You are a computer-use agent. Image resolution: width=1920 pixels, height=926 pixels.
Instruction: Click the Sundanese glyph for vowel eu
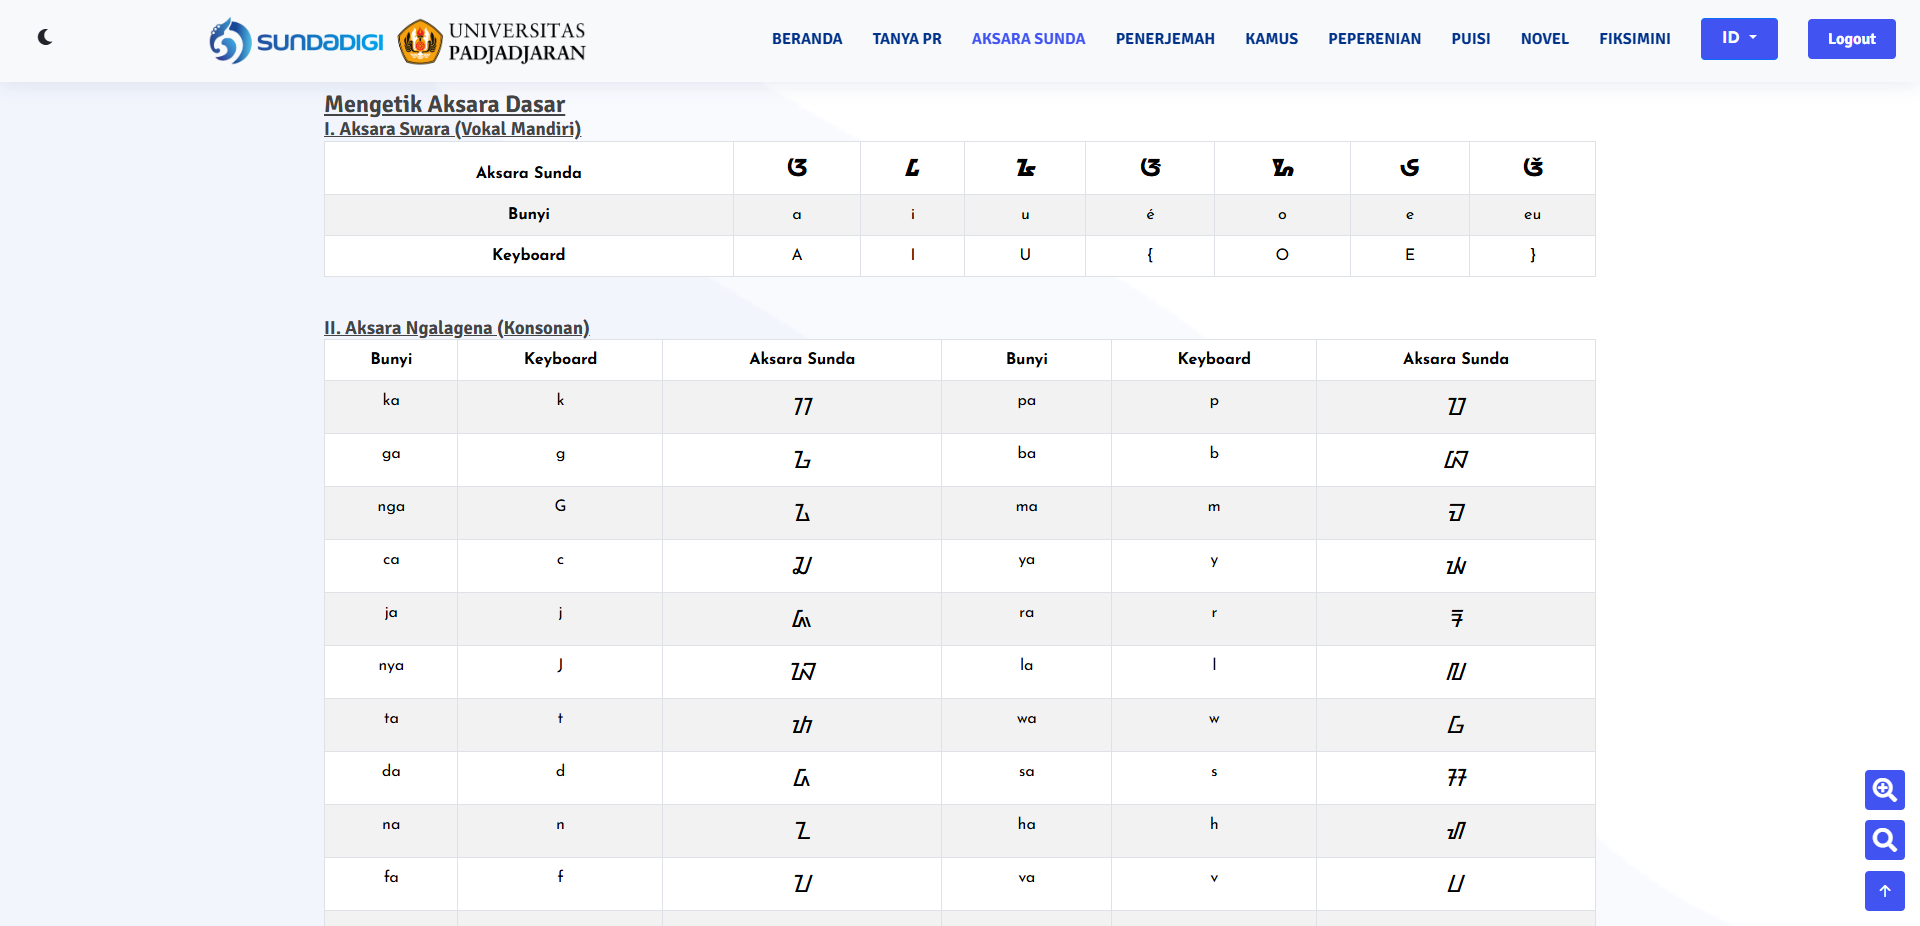pyautogui.click(x=1533, y=167)
